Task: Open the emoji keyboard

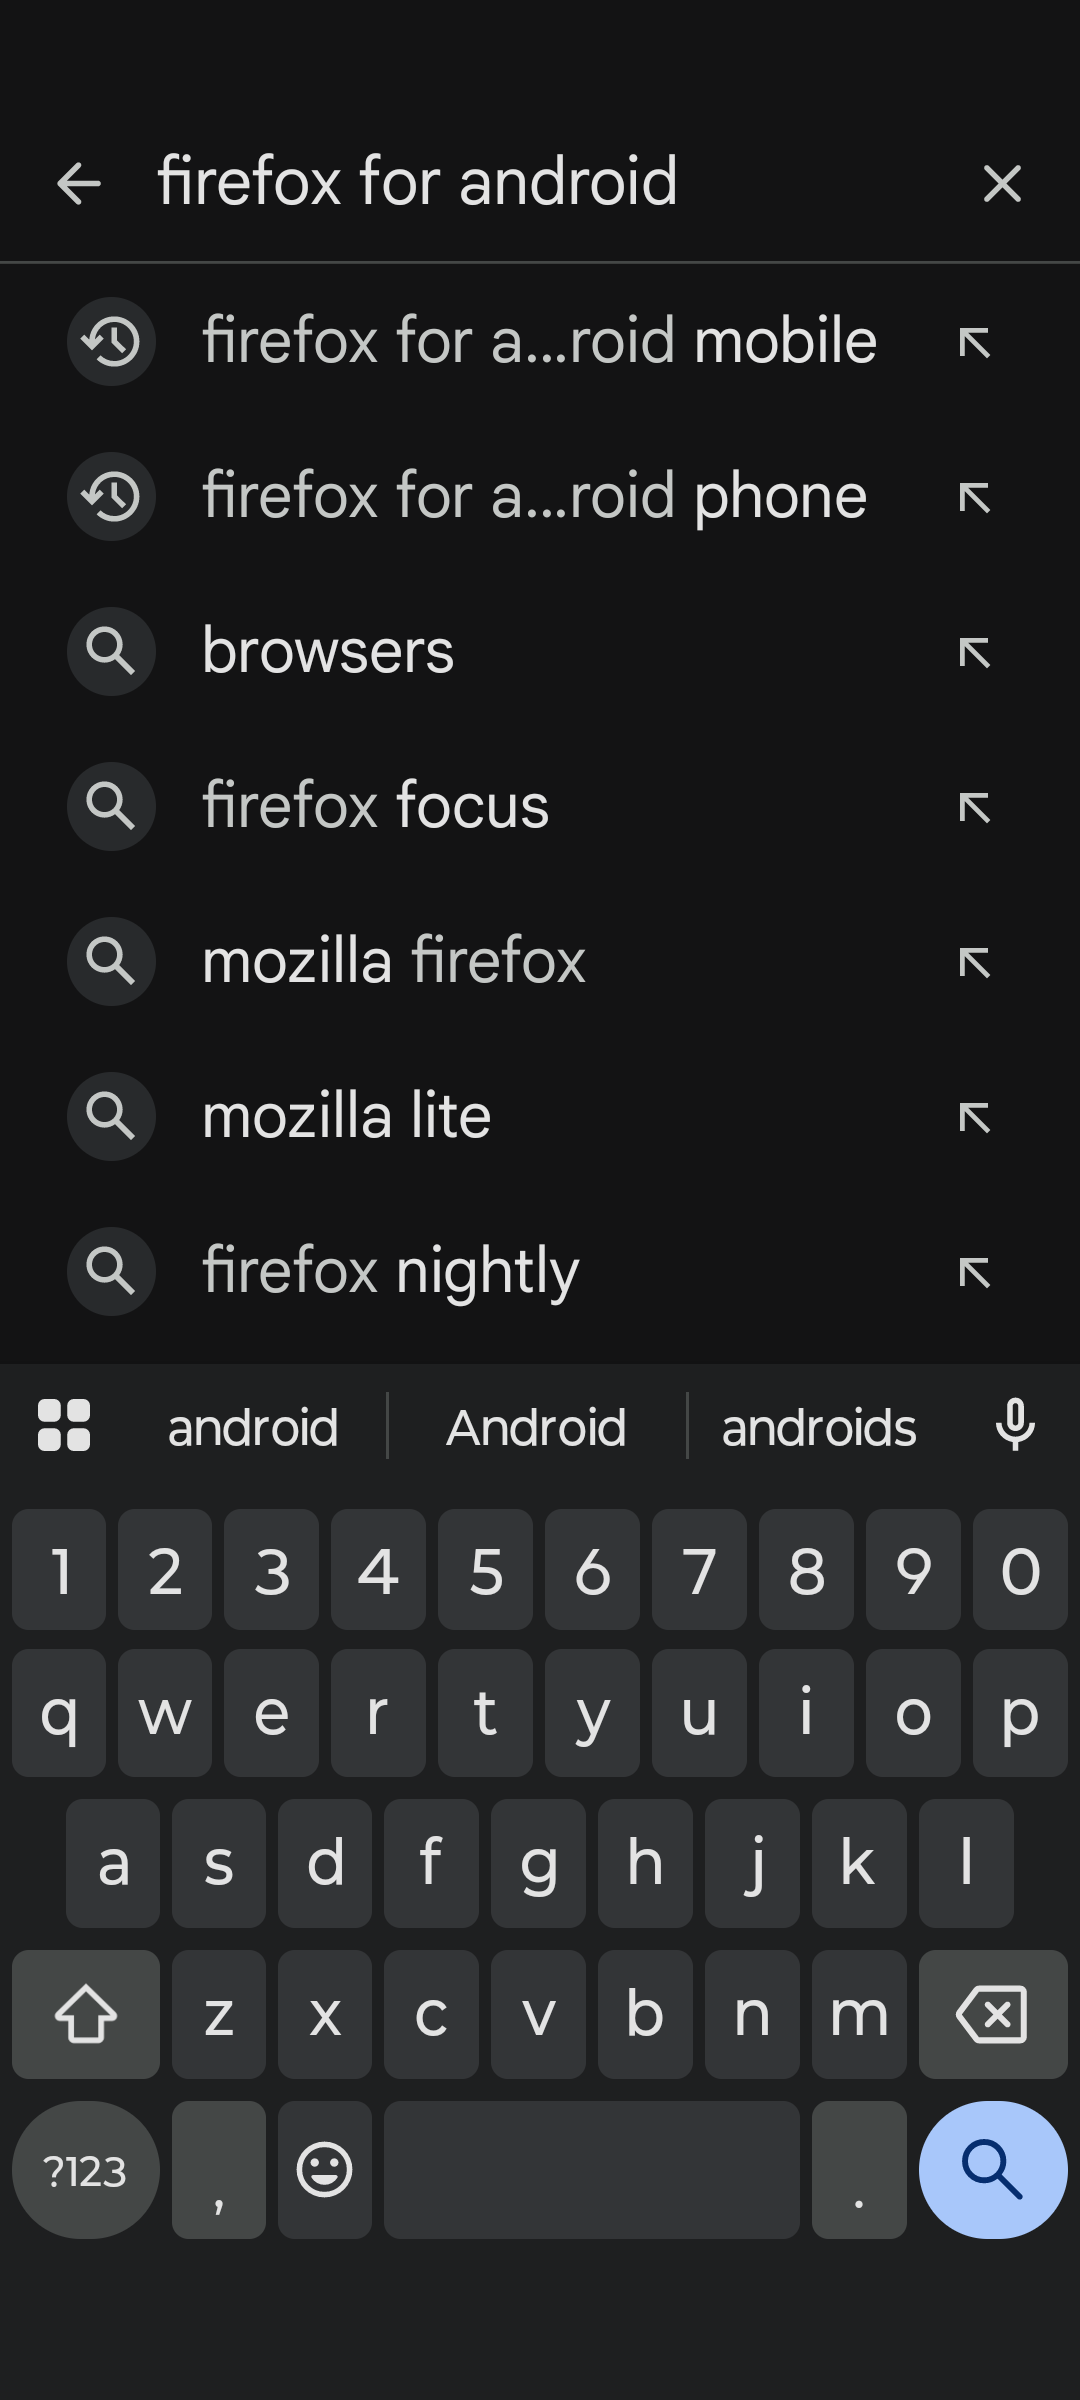Action: click(x=325, y=2169)
